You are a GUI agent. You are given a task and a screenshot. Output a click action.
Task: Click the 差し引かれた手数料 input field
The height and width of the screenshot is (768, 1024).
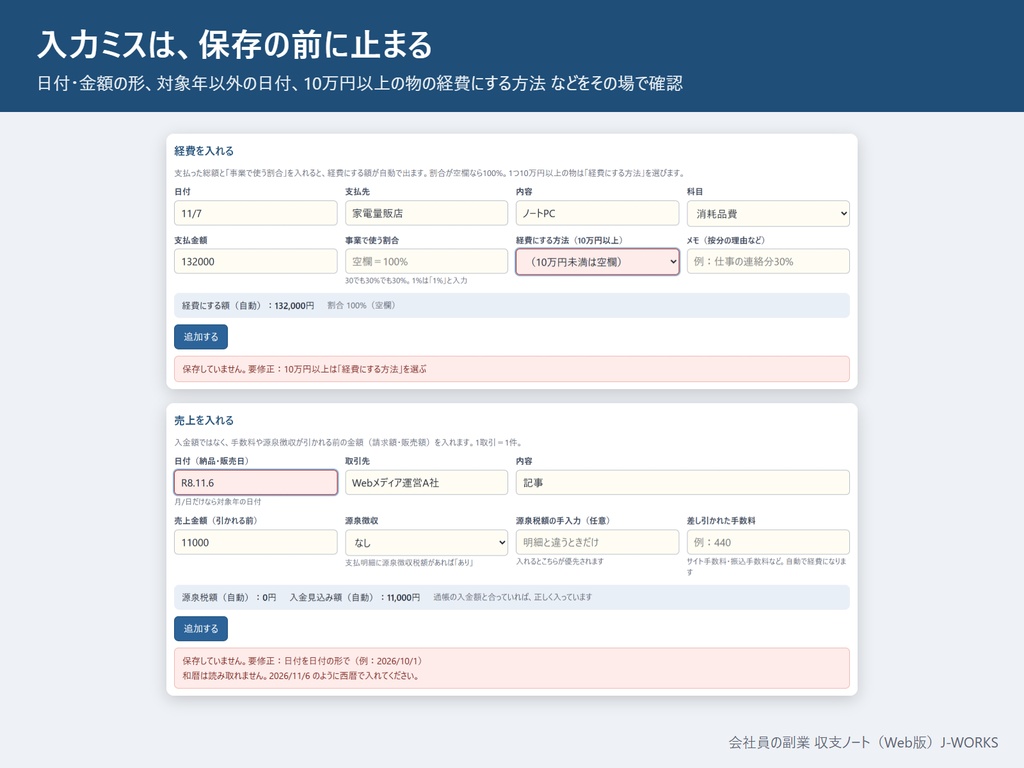click(x=768, y=542)
